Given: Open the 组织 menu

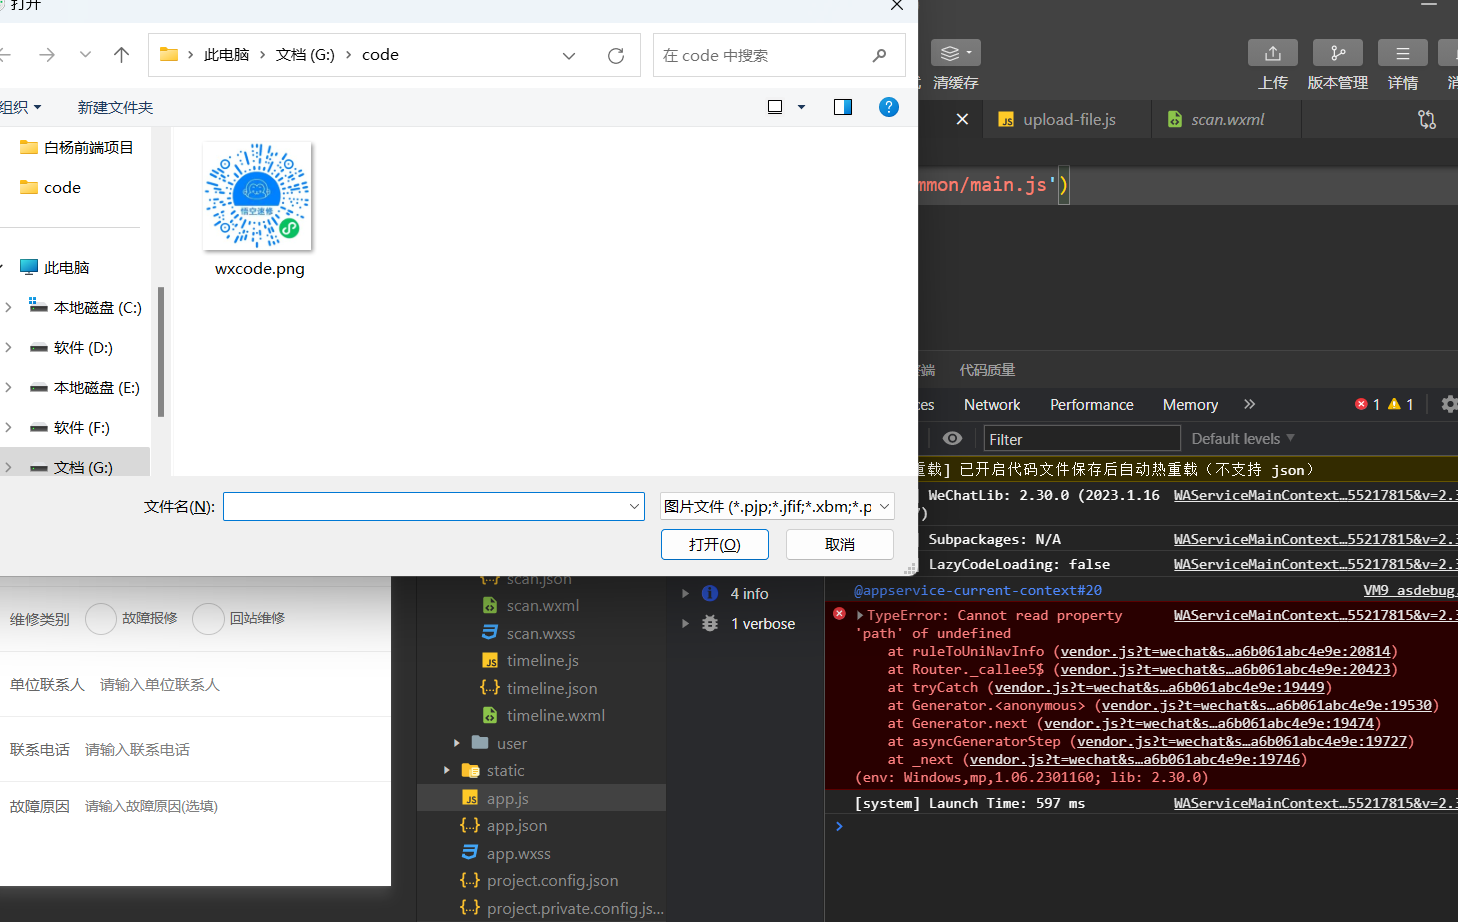Looking at the screenshot, I should pyautogui.click(x=20, y=107).
